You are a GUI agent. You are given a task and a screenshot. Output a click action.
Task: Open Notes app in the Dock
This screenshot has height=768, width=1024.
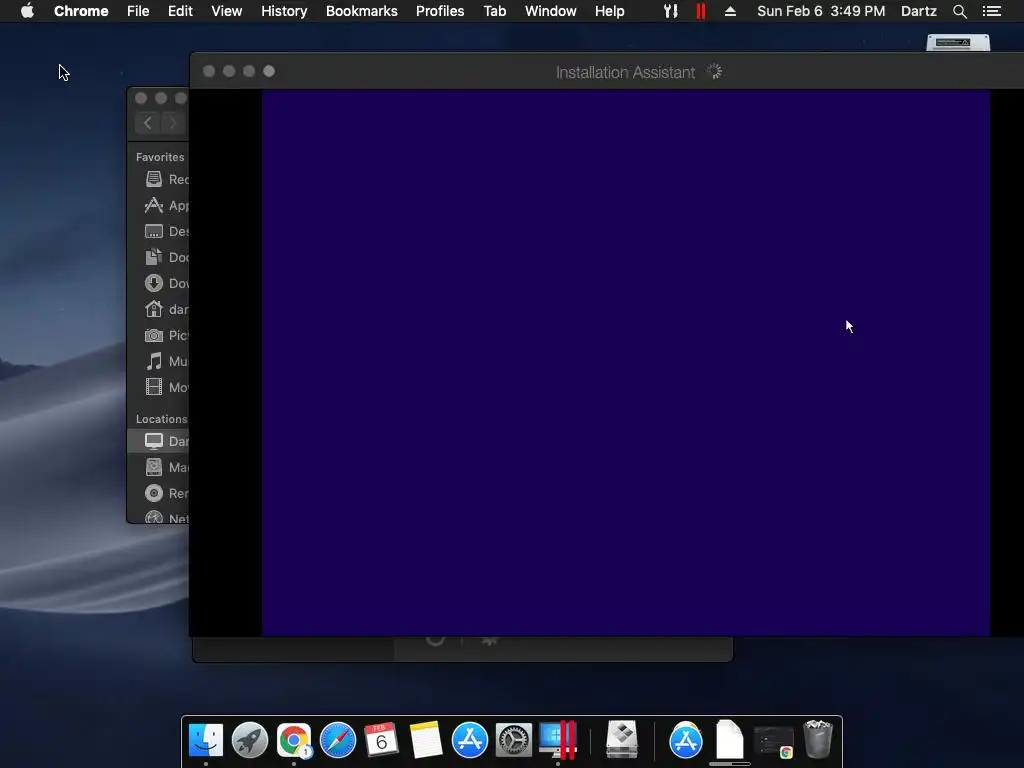(x=426, y=741)
